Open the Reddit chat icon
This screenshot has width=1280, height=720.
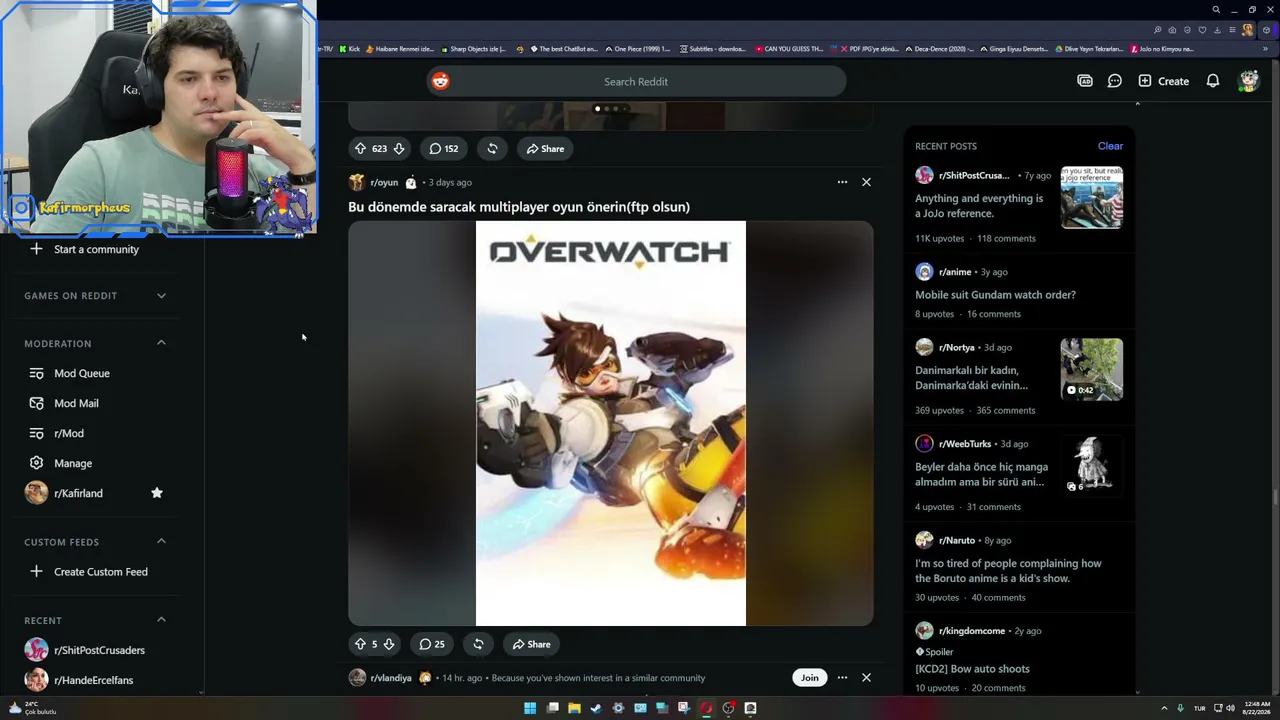point(1115,81)
